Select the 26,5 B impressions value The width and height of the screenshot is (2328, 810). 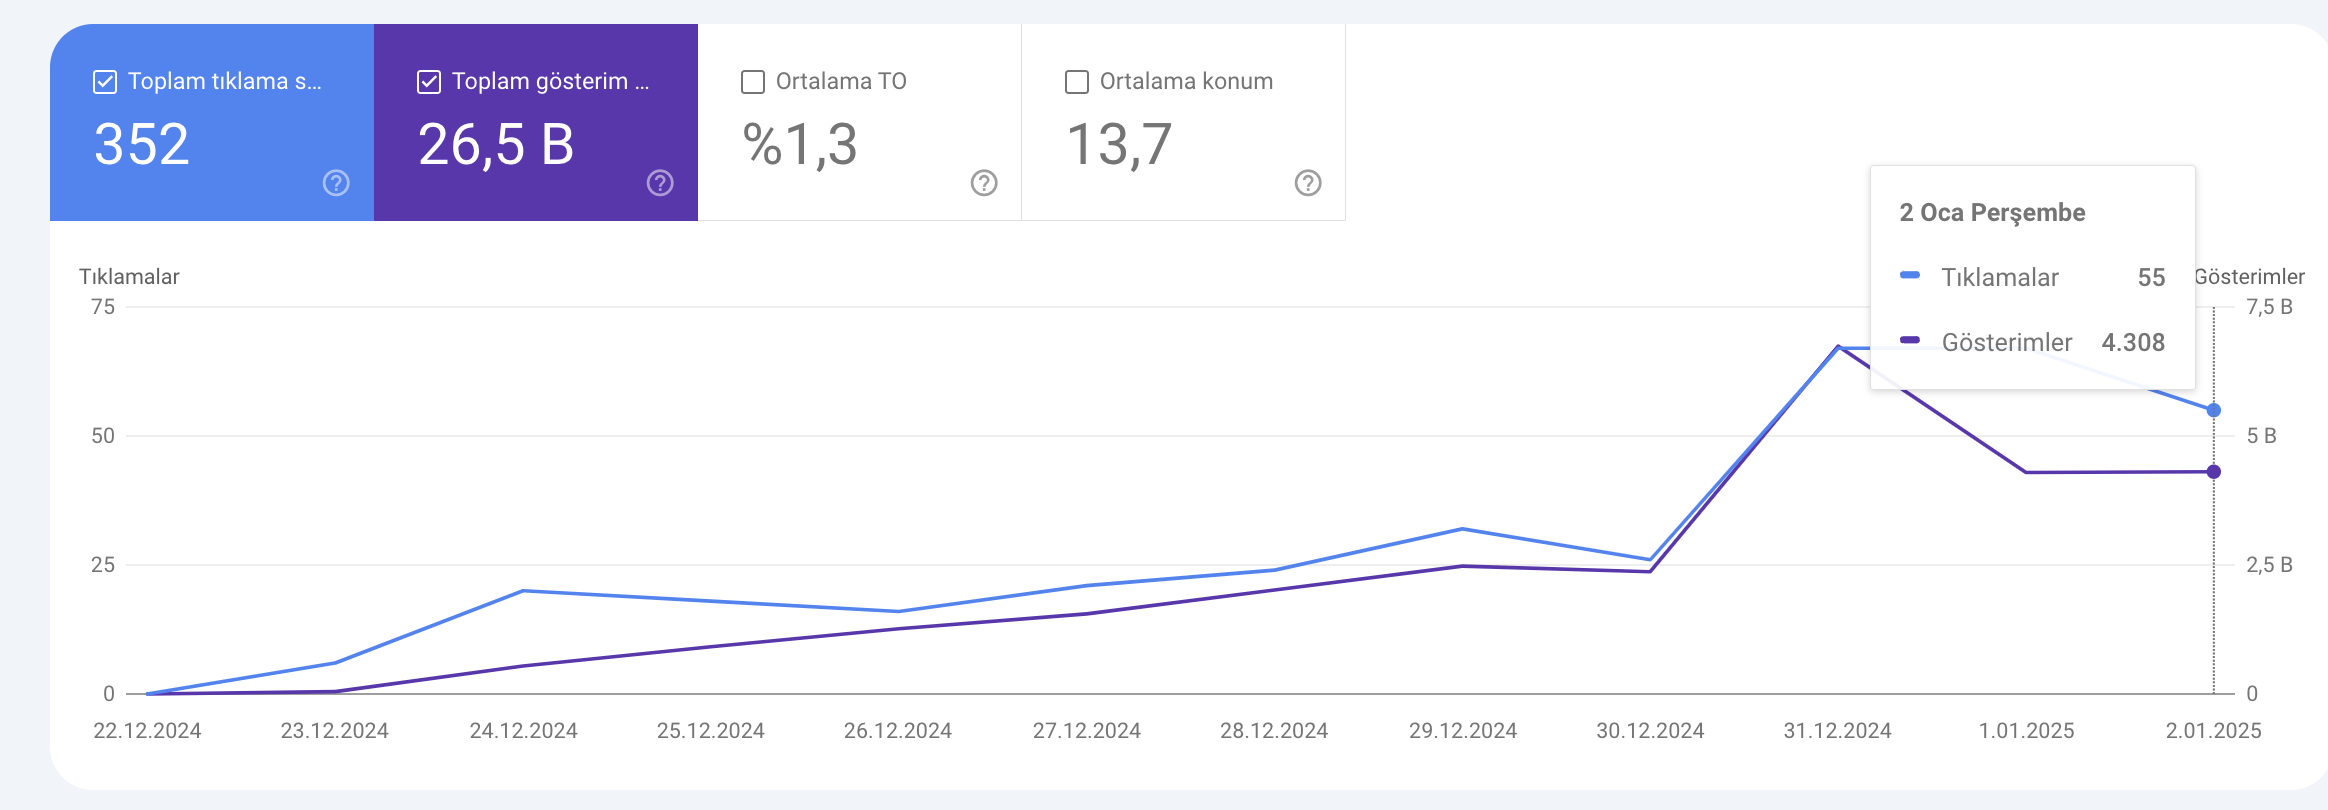pyautogui.click(x=496, y=145)
